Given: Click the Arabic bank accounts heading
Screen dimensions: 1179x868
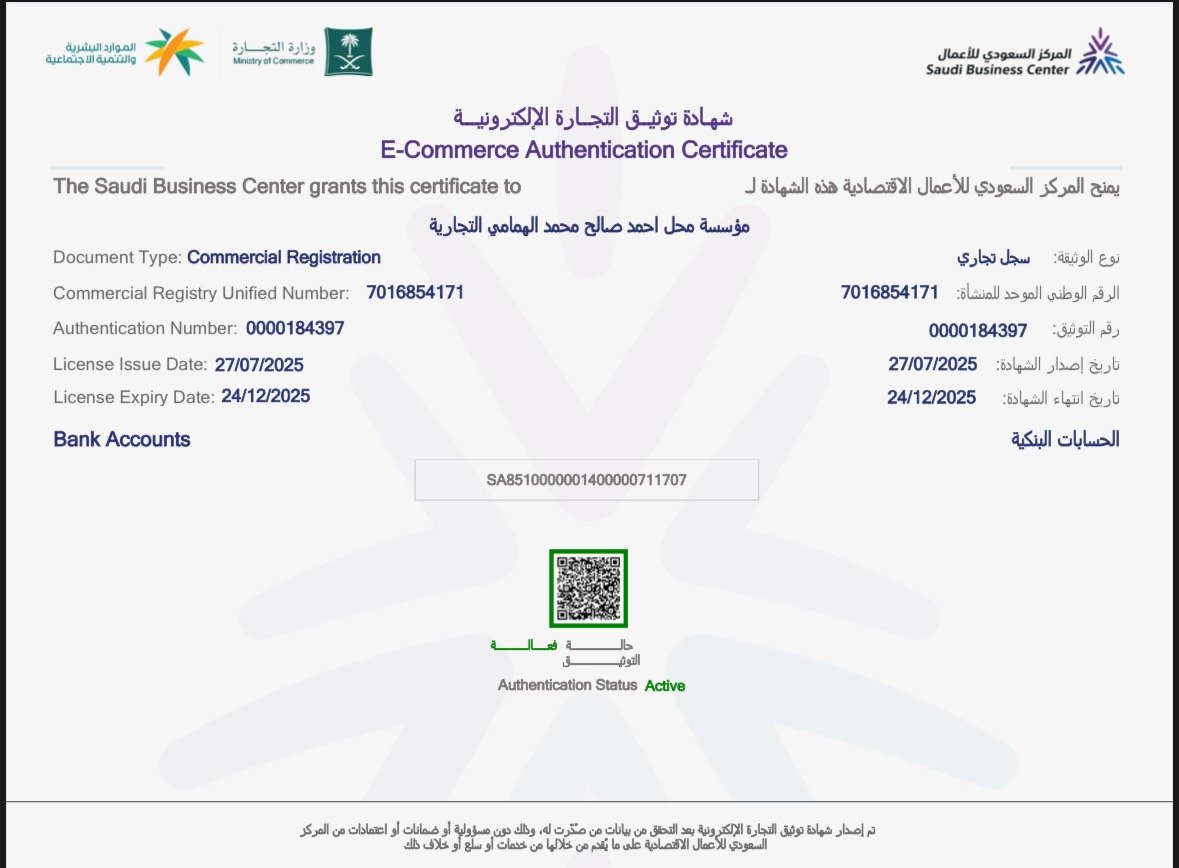Looking at the screenshot, I should [1065, 439].
